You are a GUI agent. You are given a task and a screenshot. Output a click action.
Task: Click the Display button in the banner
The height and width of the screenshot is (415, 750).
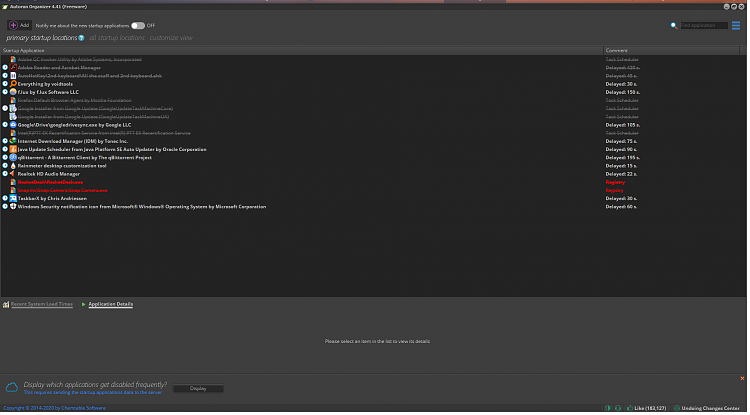coord(199,390)
